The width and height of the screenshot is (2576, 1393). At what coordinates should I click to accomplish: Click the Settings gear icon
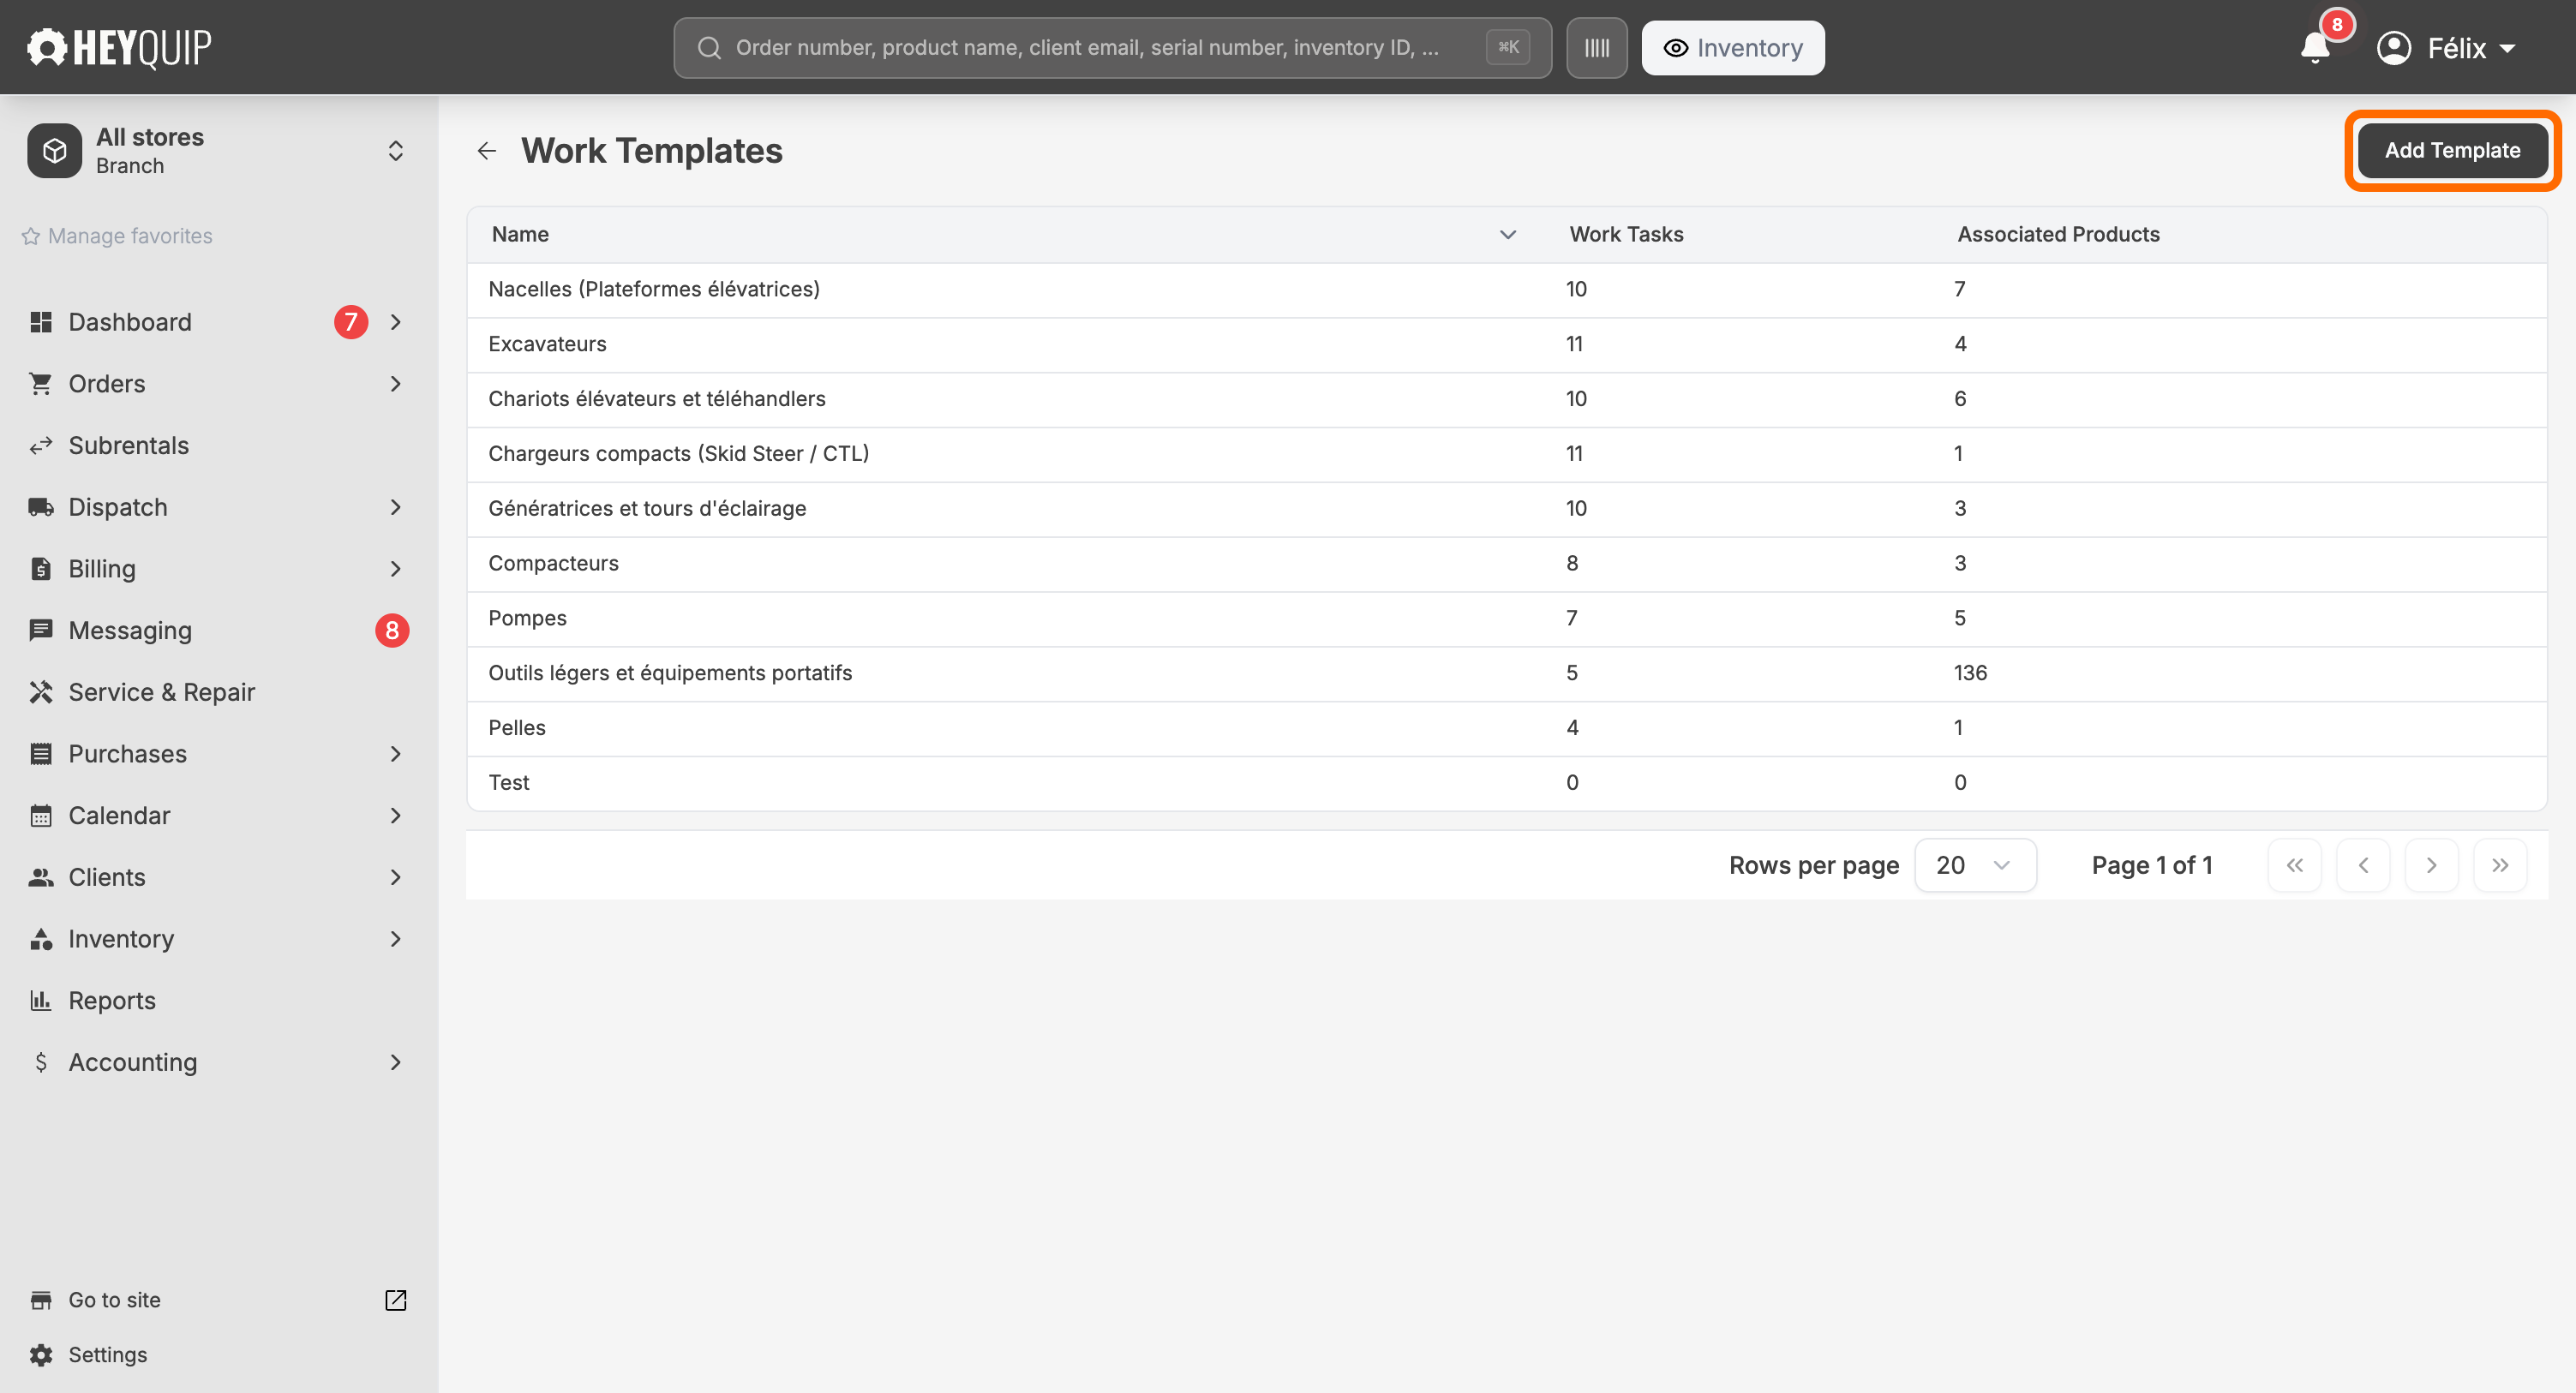(x=41, y=1355)
